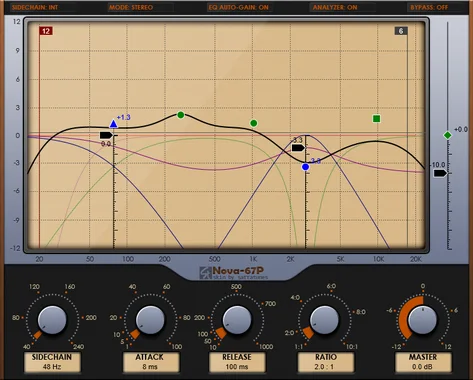Click the 1000 mark on Release dial
The image size is (473, 380).
[266, 347]
